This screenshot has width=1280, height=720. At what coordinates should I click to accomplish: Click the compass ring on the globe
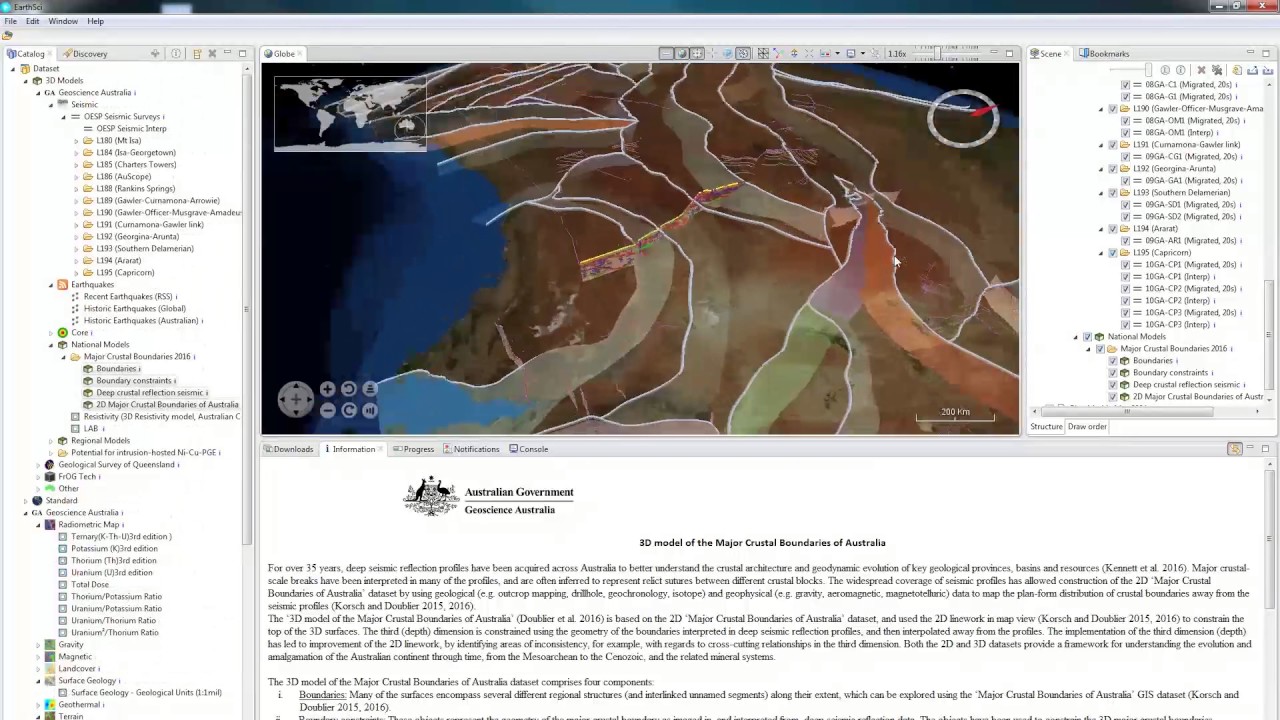[963, 118]
